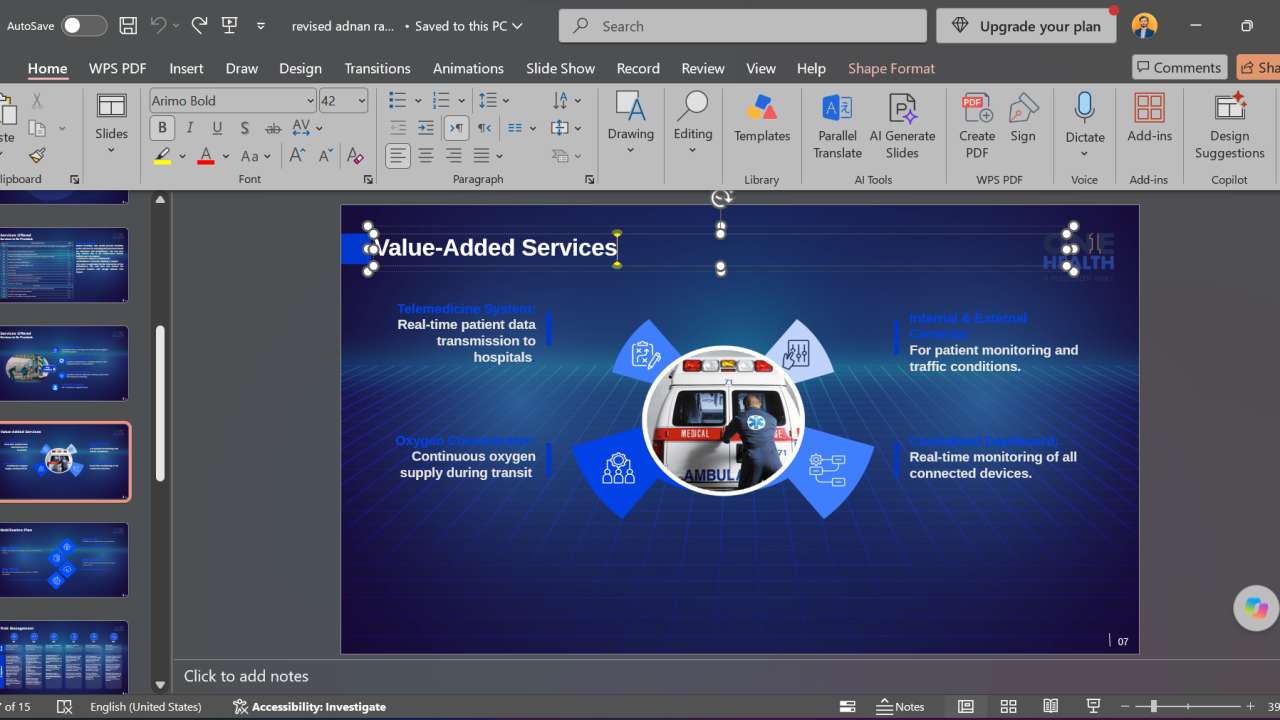Start AI Generate Slides
This screenshot has height=720, width=1280.
coord(902,126)
